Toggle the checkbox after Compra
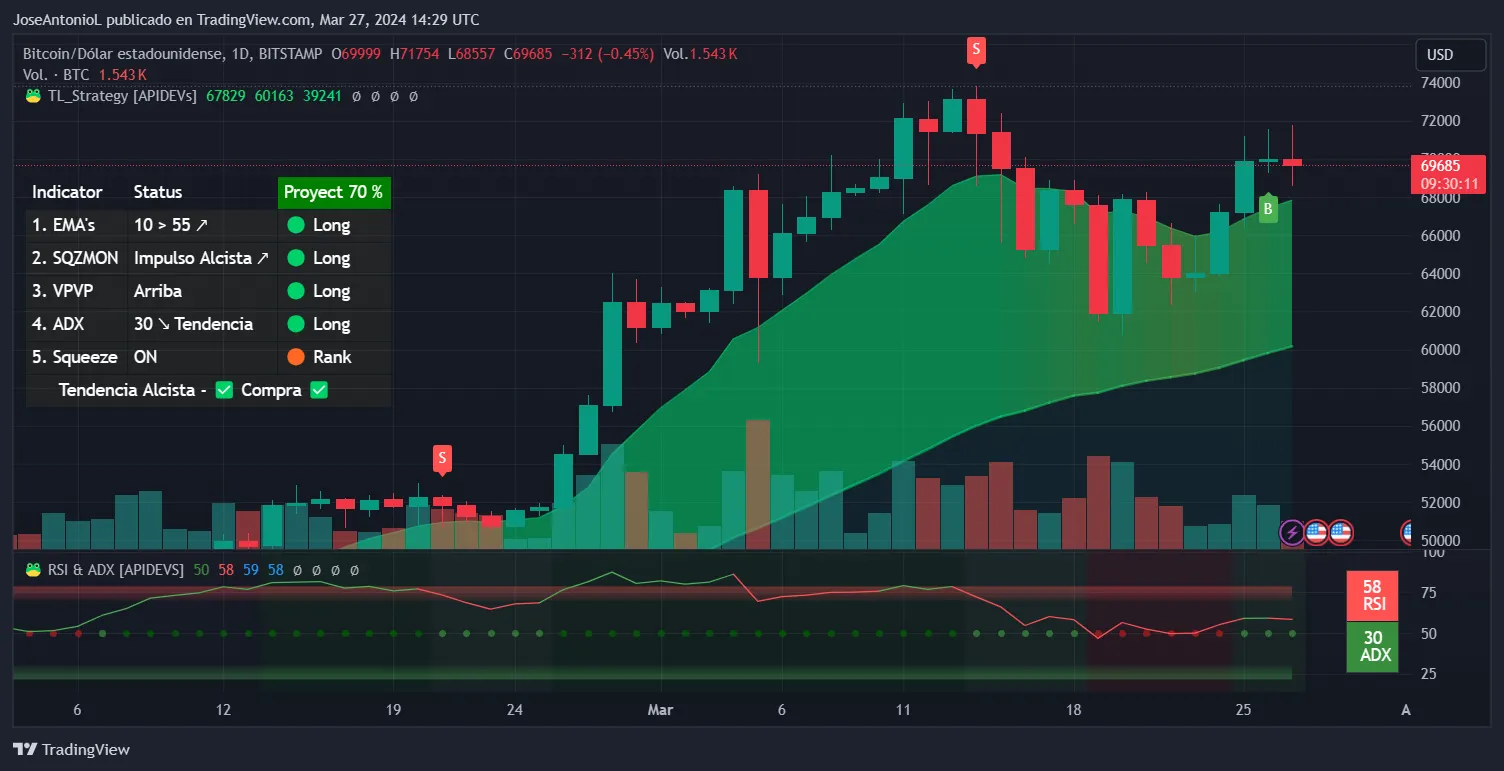 319,390
